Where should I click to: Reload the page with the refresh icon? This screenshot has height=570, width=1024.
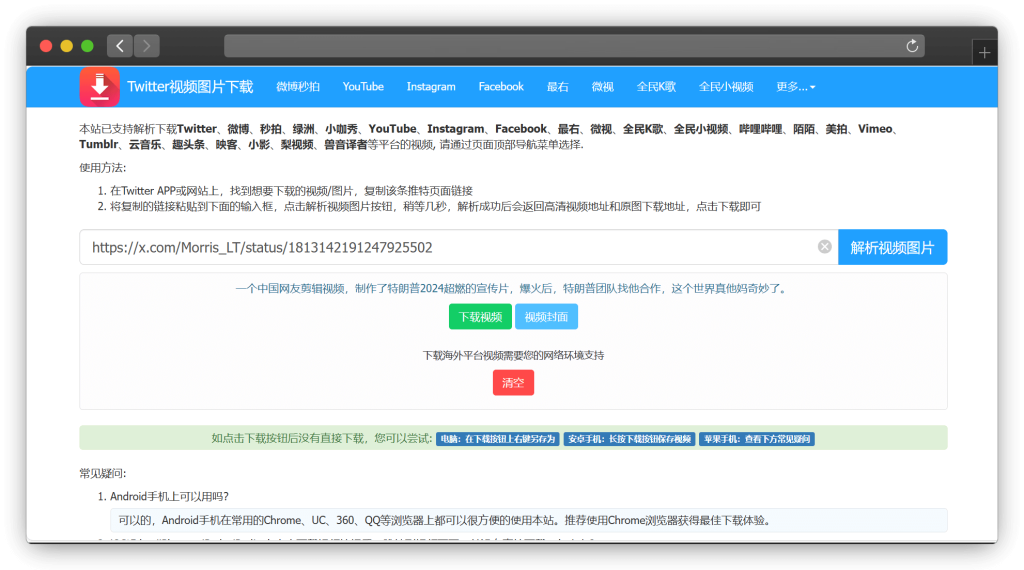pyautogui.click(x=912, y=46)
